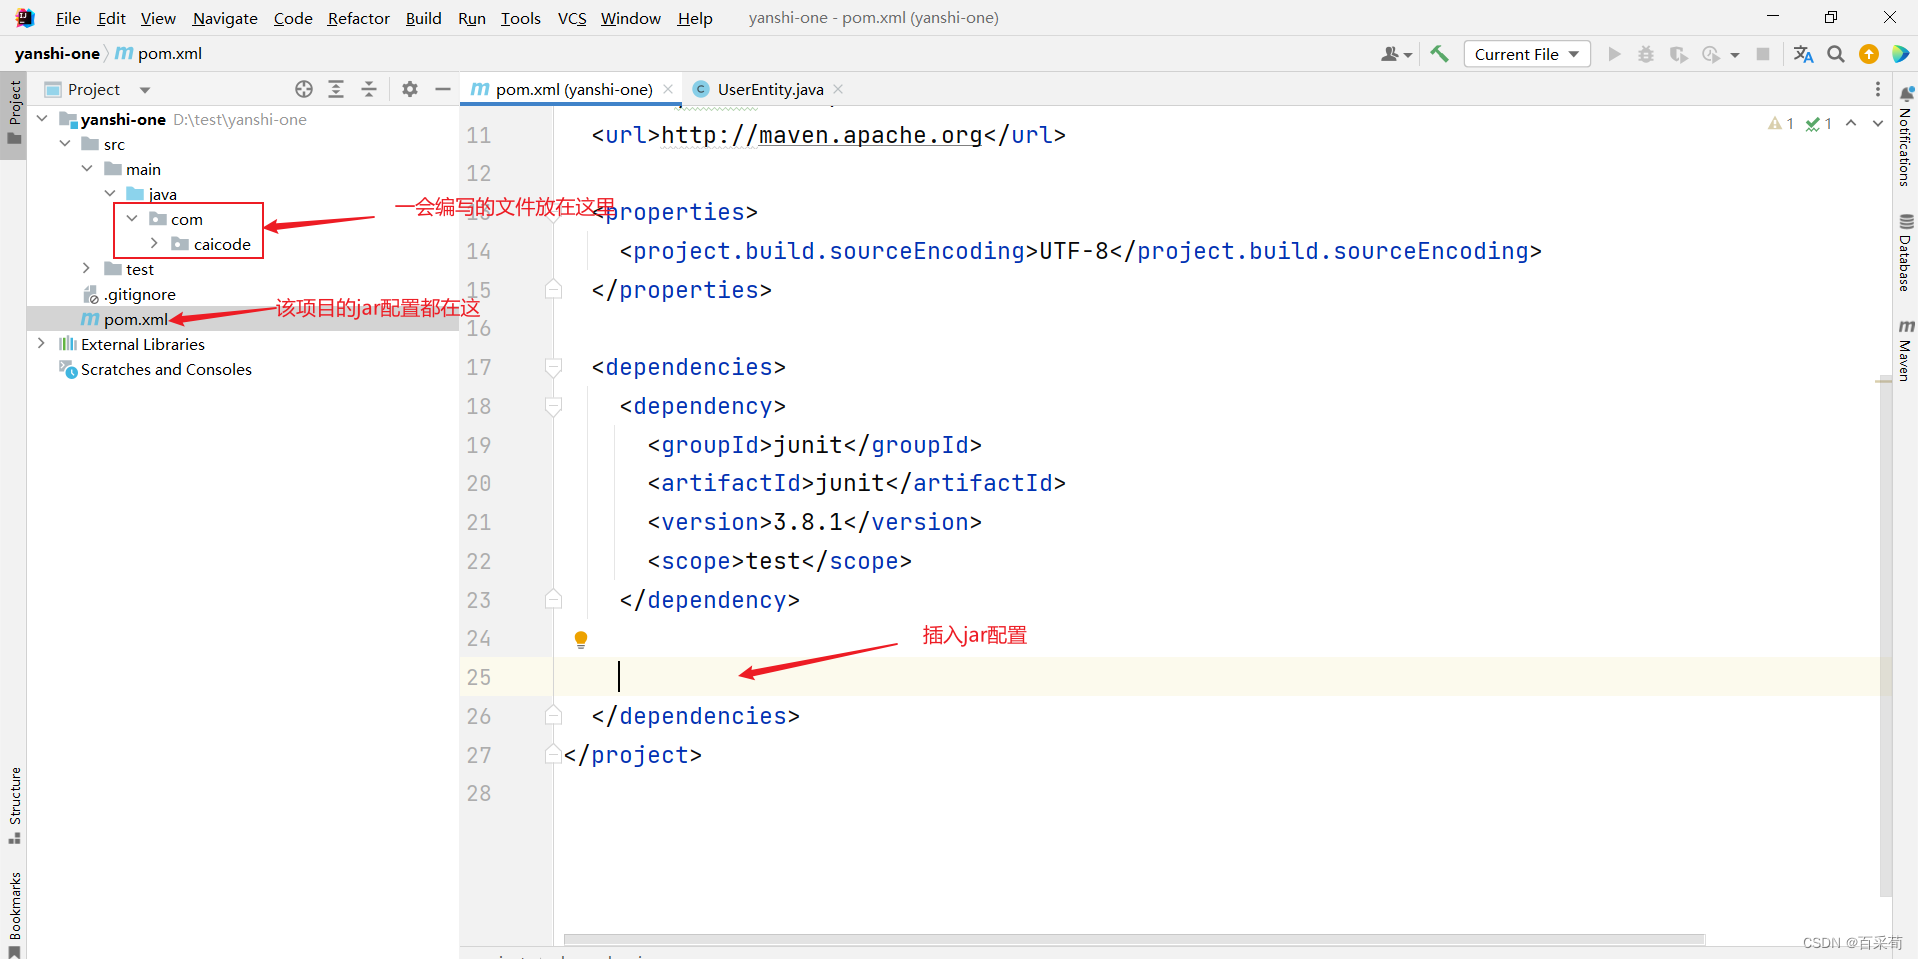Open the Tools menu

point(520,18)
